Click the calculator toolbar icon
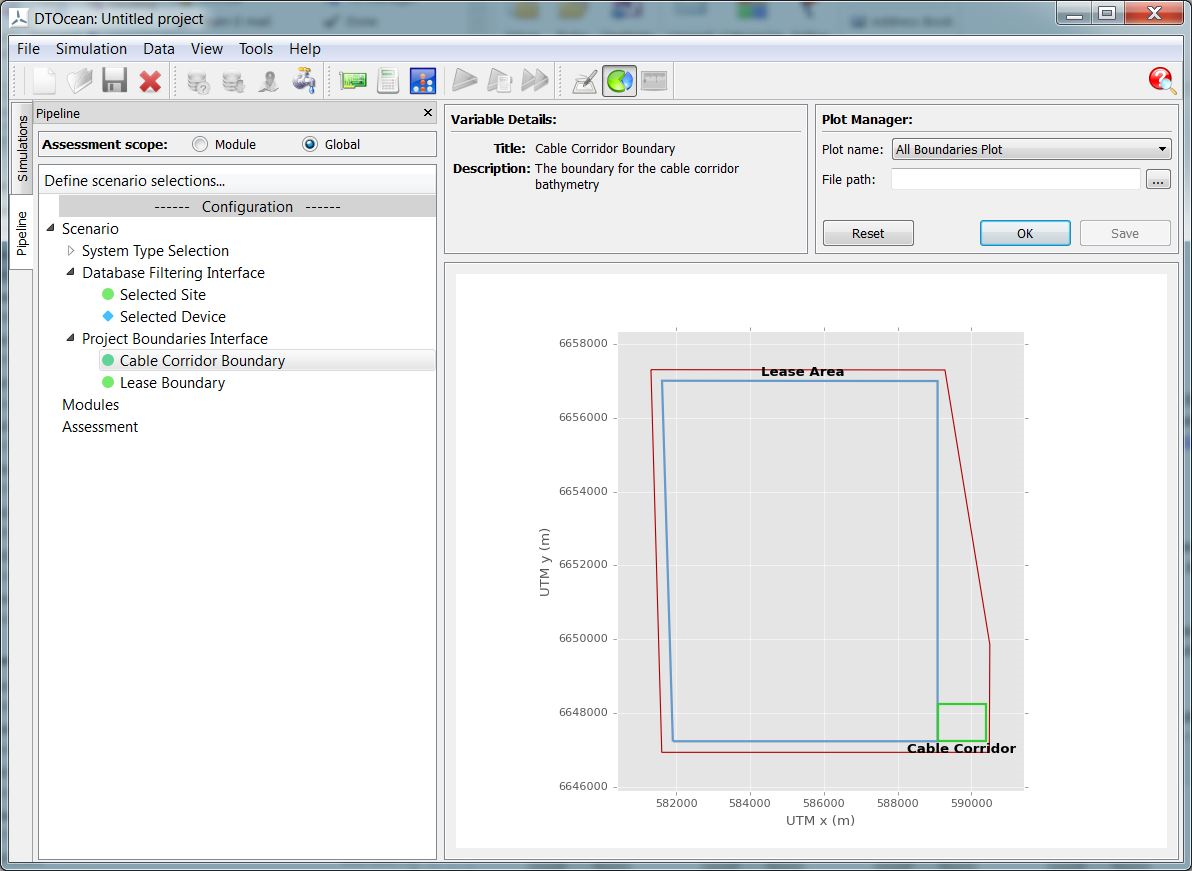The height and width of the screenshot is (871, 1192). coord(388,81)
